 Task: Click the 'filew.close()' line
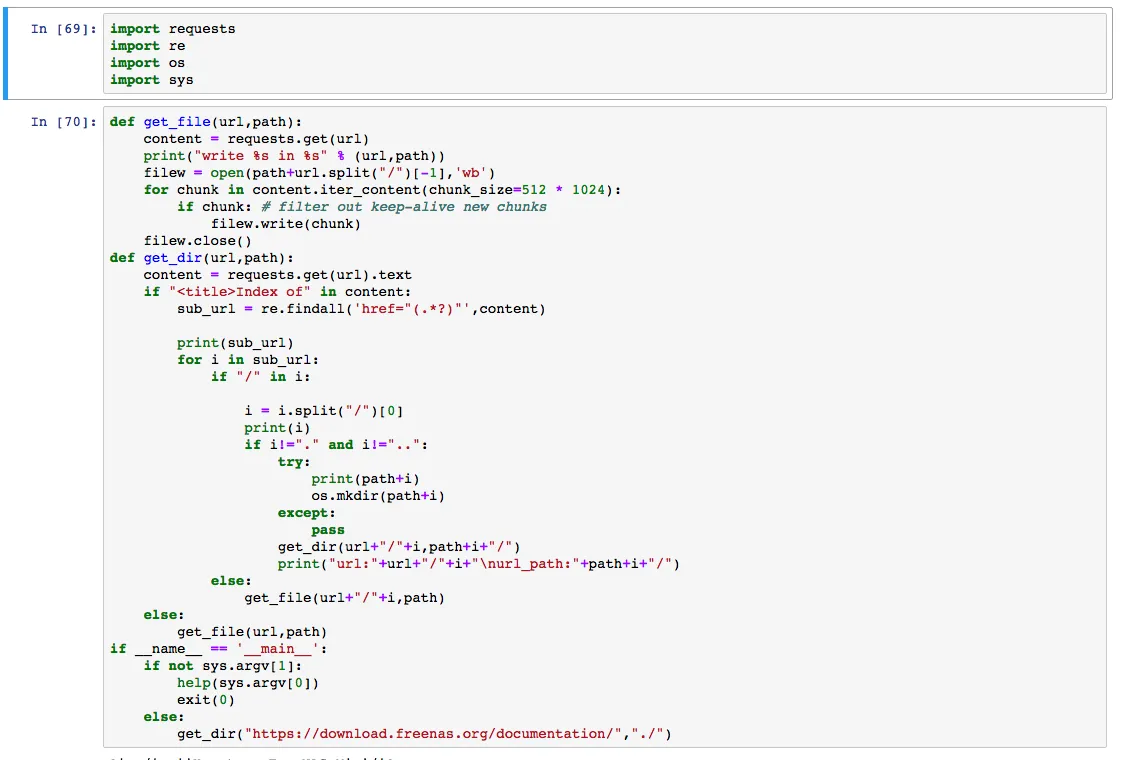coord(197,241)
